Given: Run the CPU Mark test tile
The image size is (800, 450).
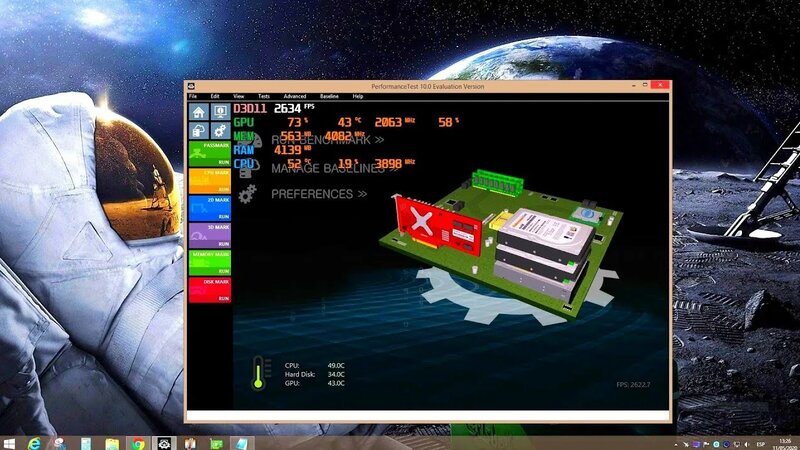Looking at the screenshot, I should (210, 181).
